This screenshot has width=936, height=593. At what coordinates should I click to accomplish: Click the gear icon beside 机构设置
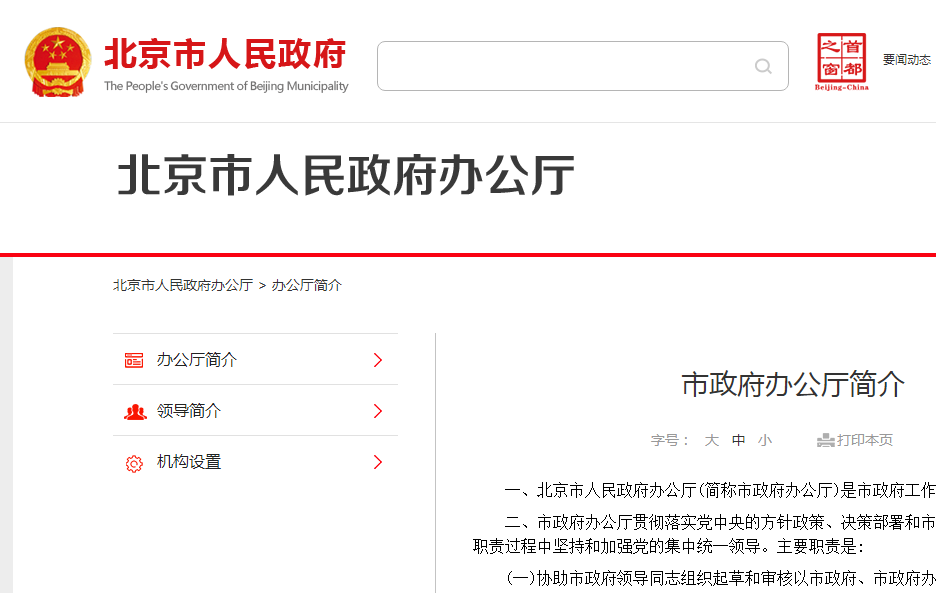pyautogui.click(x=133, y=462)
